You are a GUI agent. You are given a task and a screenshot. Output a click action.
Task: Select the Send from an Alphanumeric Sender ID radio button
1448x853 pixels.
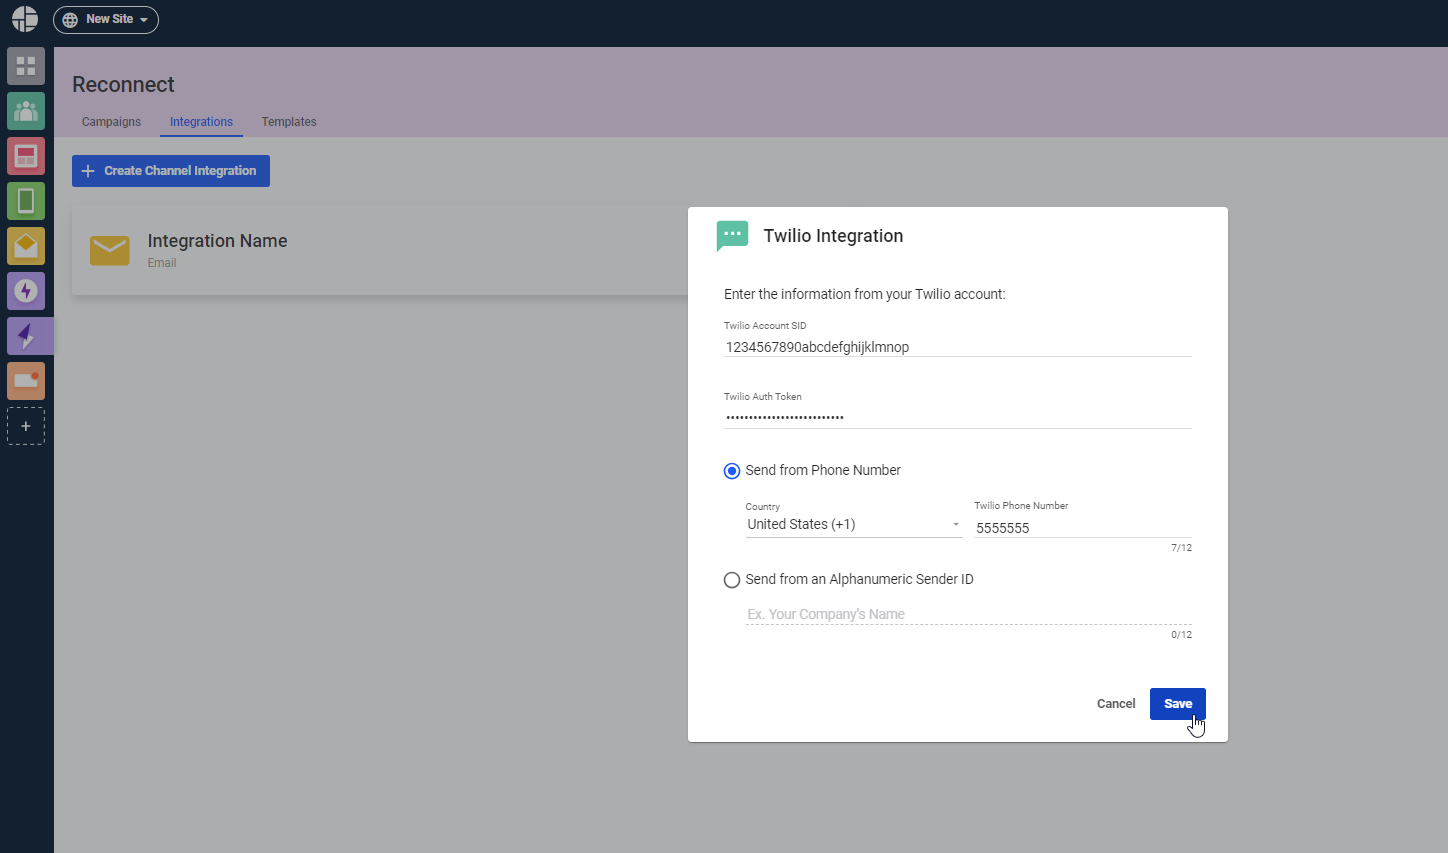(732, 580)
